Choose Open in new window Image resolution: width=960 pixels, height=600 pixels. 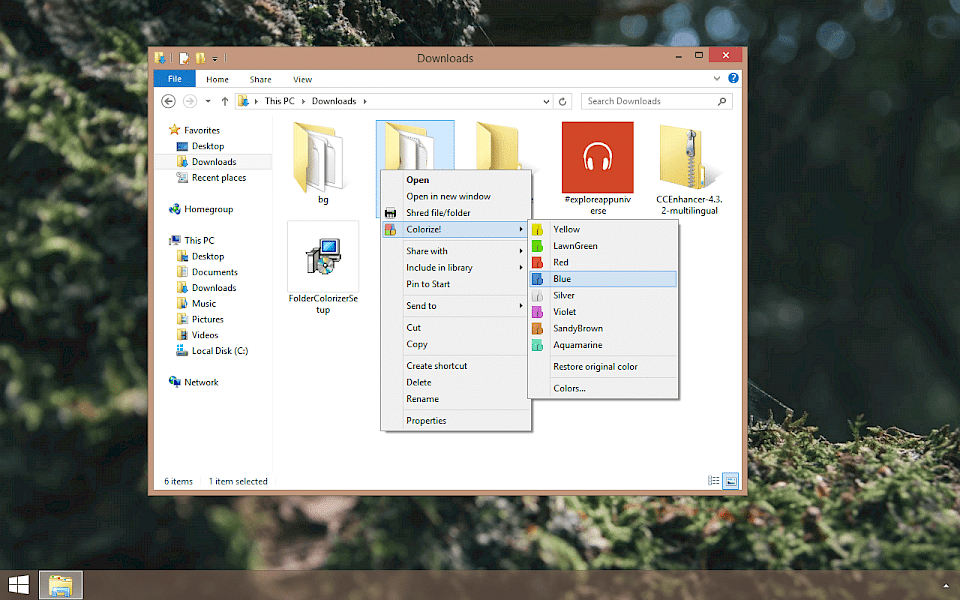point(456,197)
